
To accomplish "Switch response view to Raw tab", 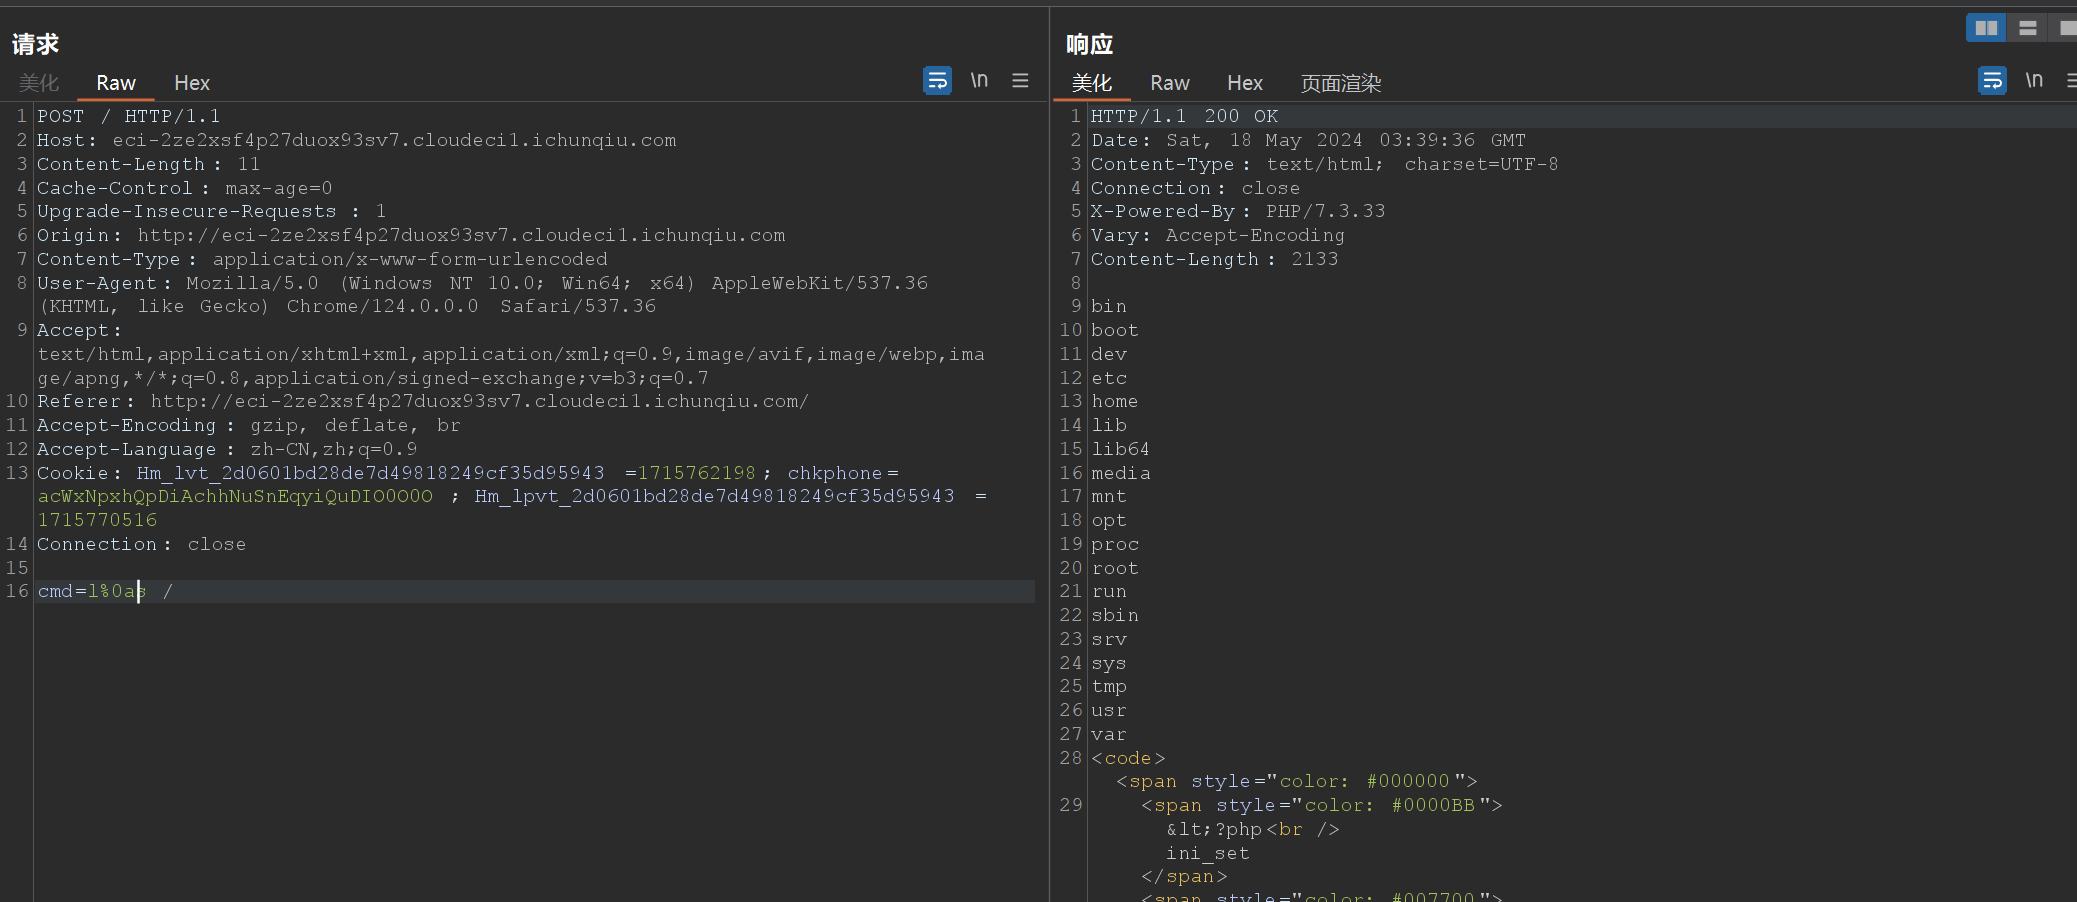I will click(1170, 83).
